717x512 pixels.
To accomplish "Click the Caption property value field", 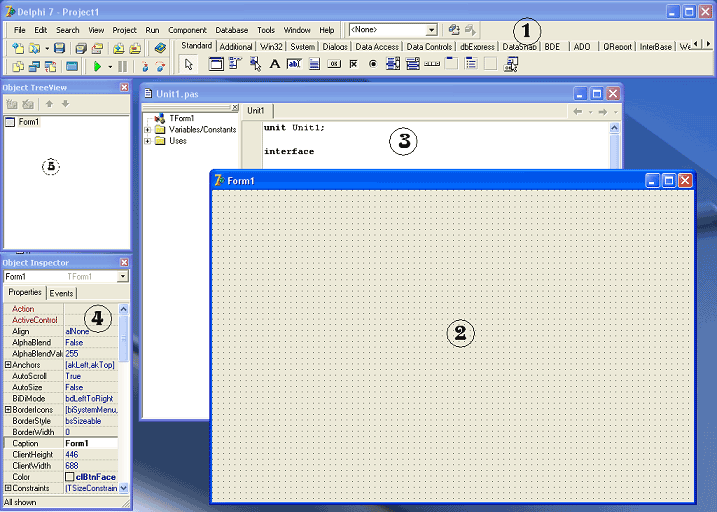I will (x=91, y=443).
